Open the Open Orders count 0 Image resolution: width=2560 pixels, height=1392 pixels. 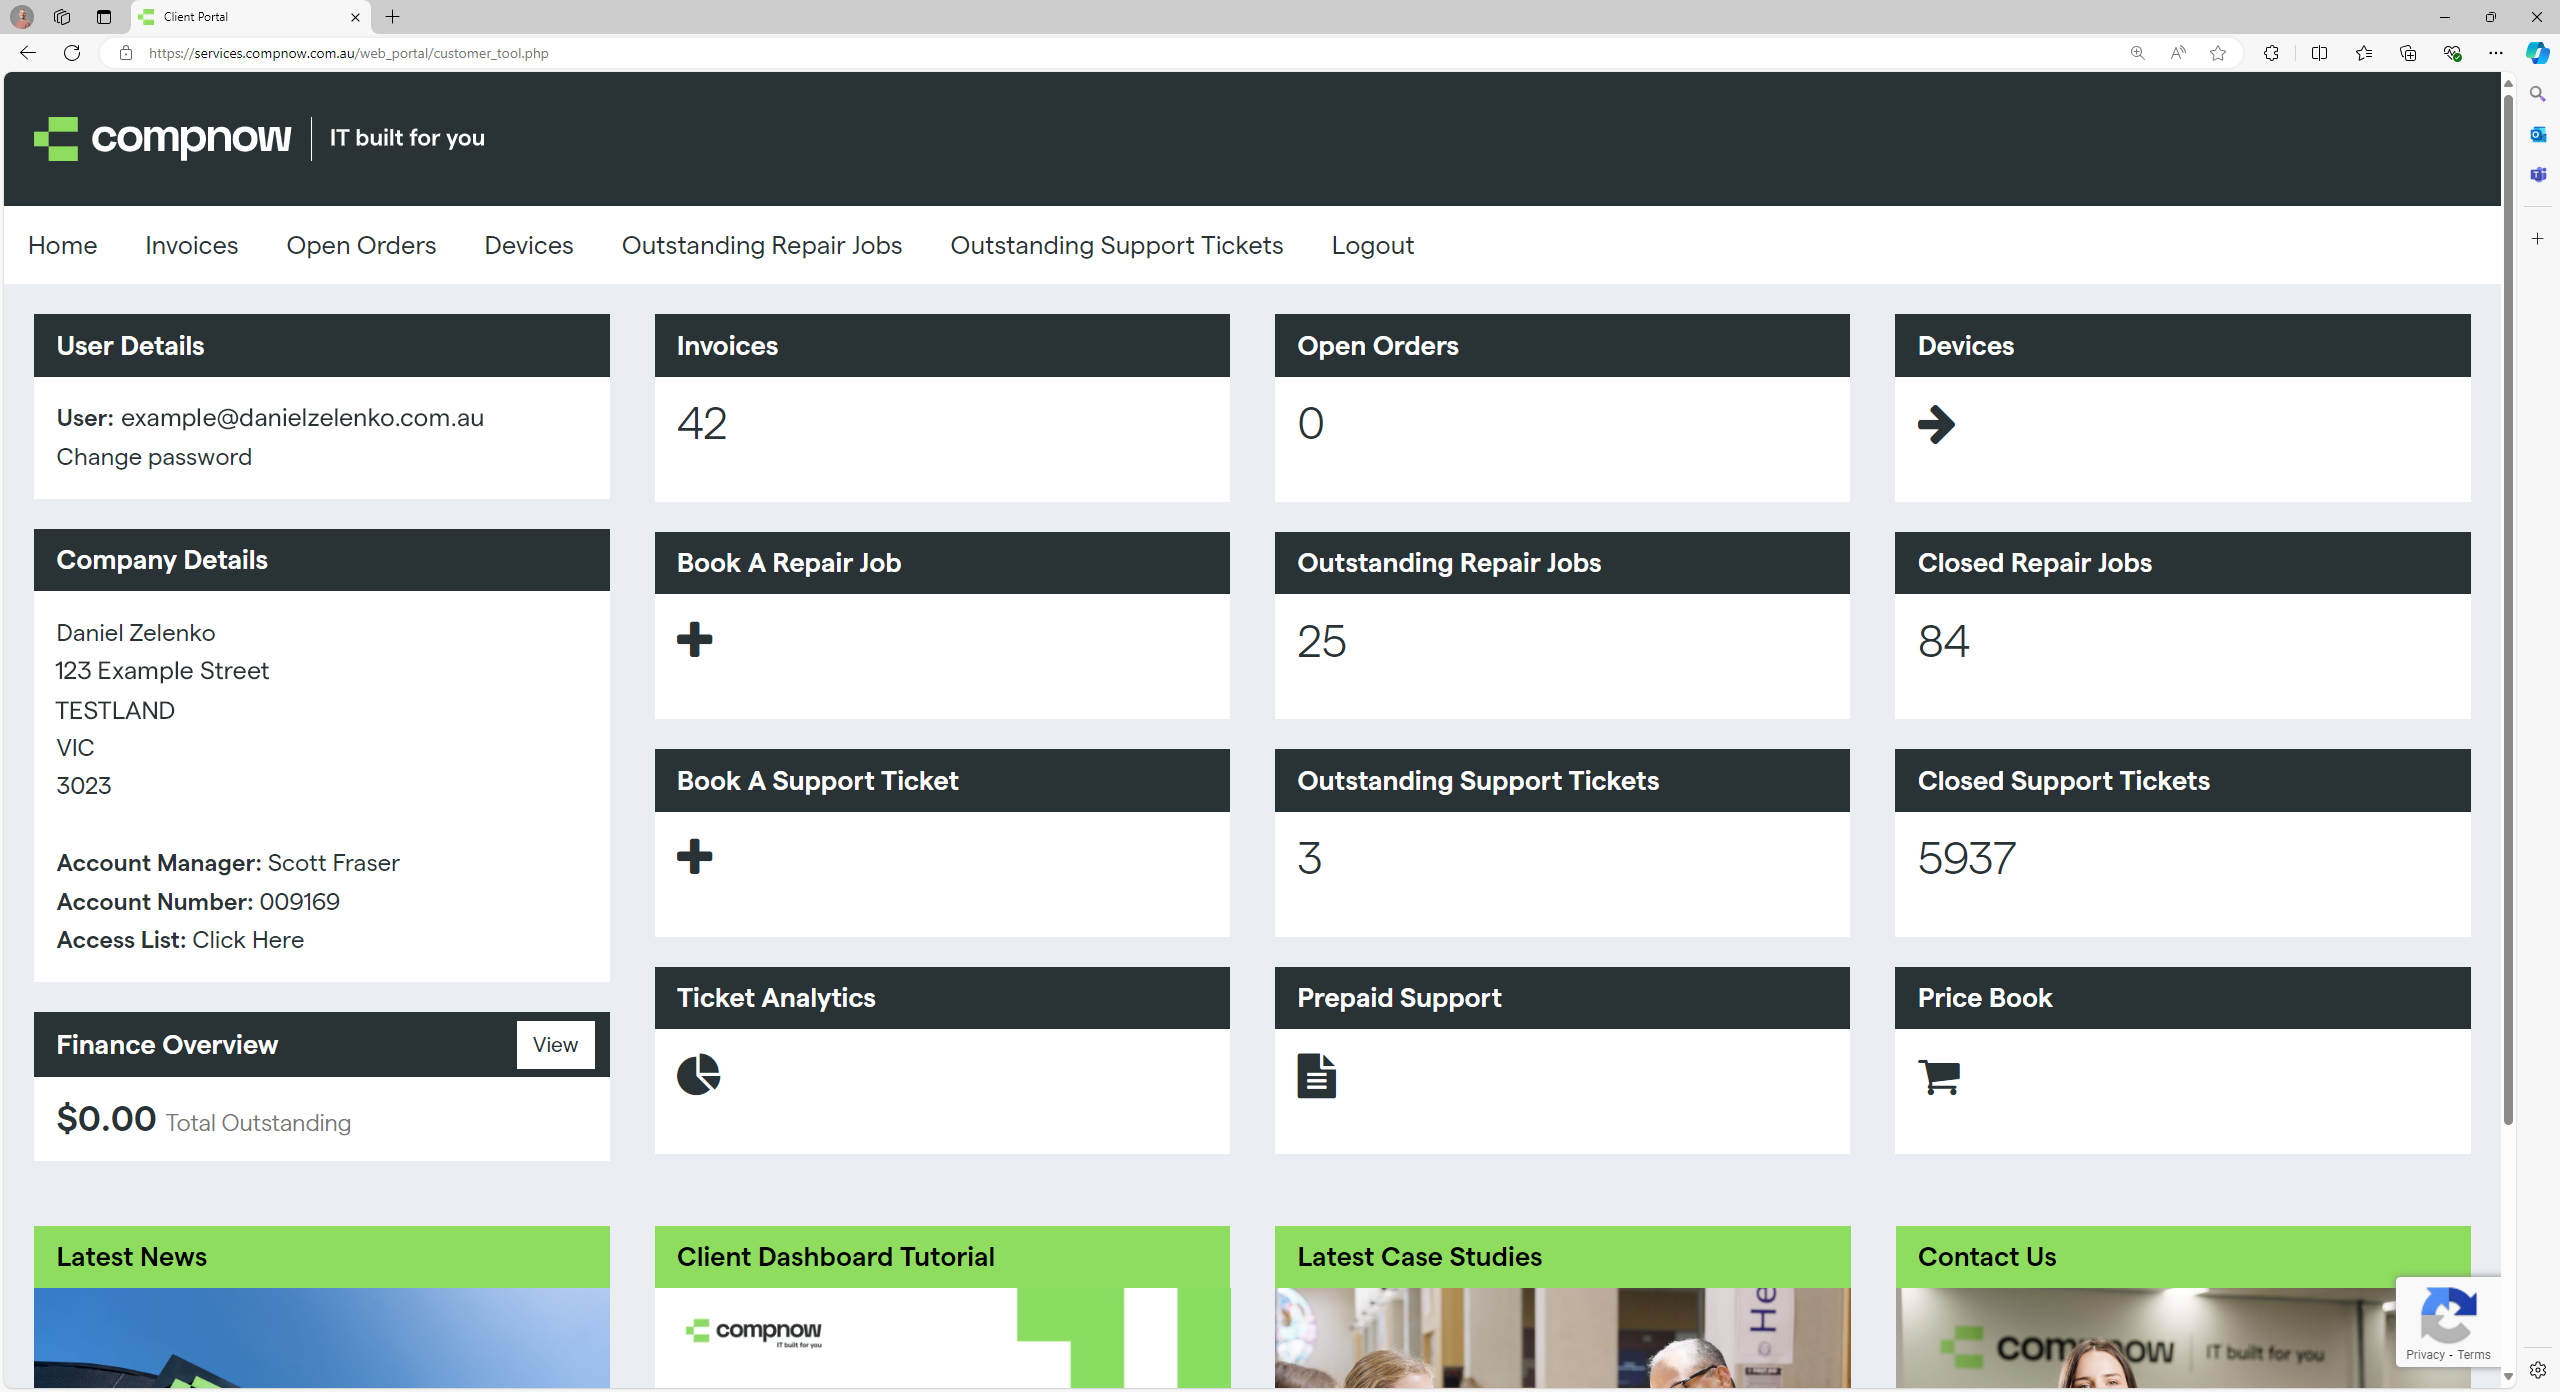(1311, 423)
